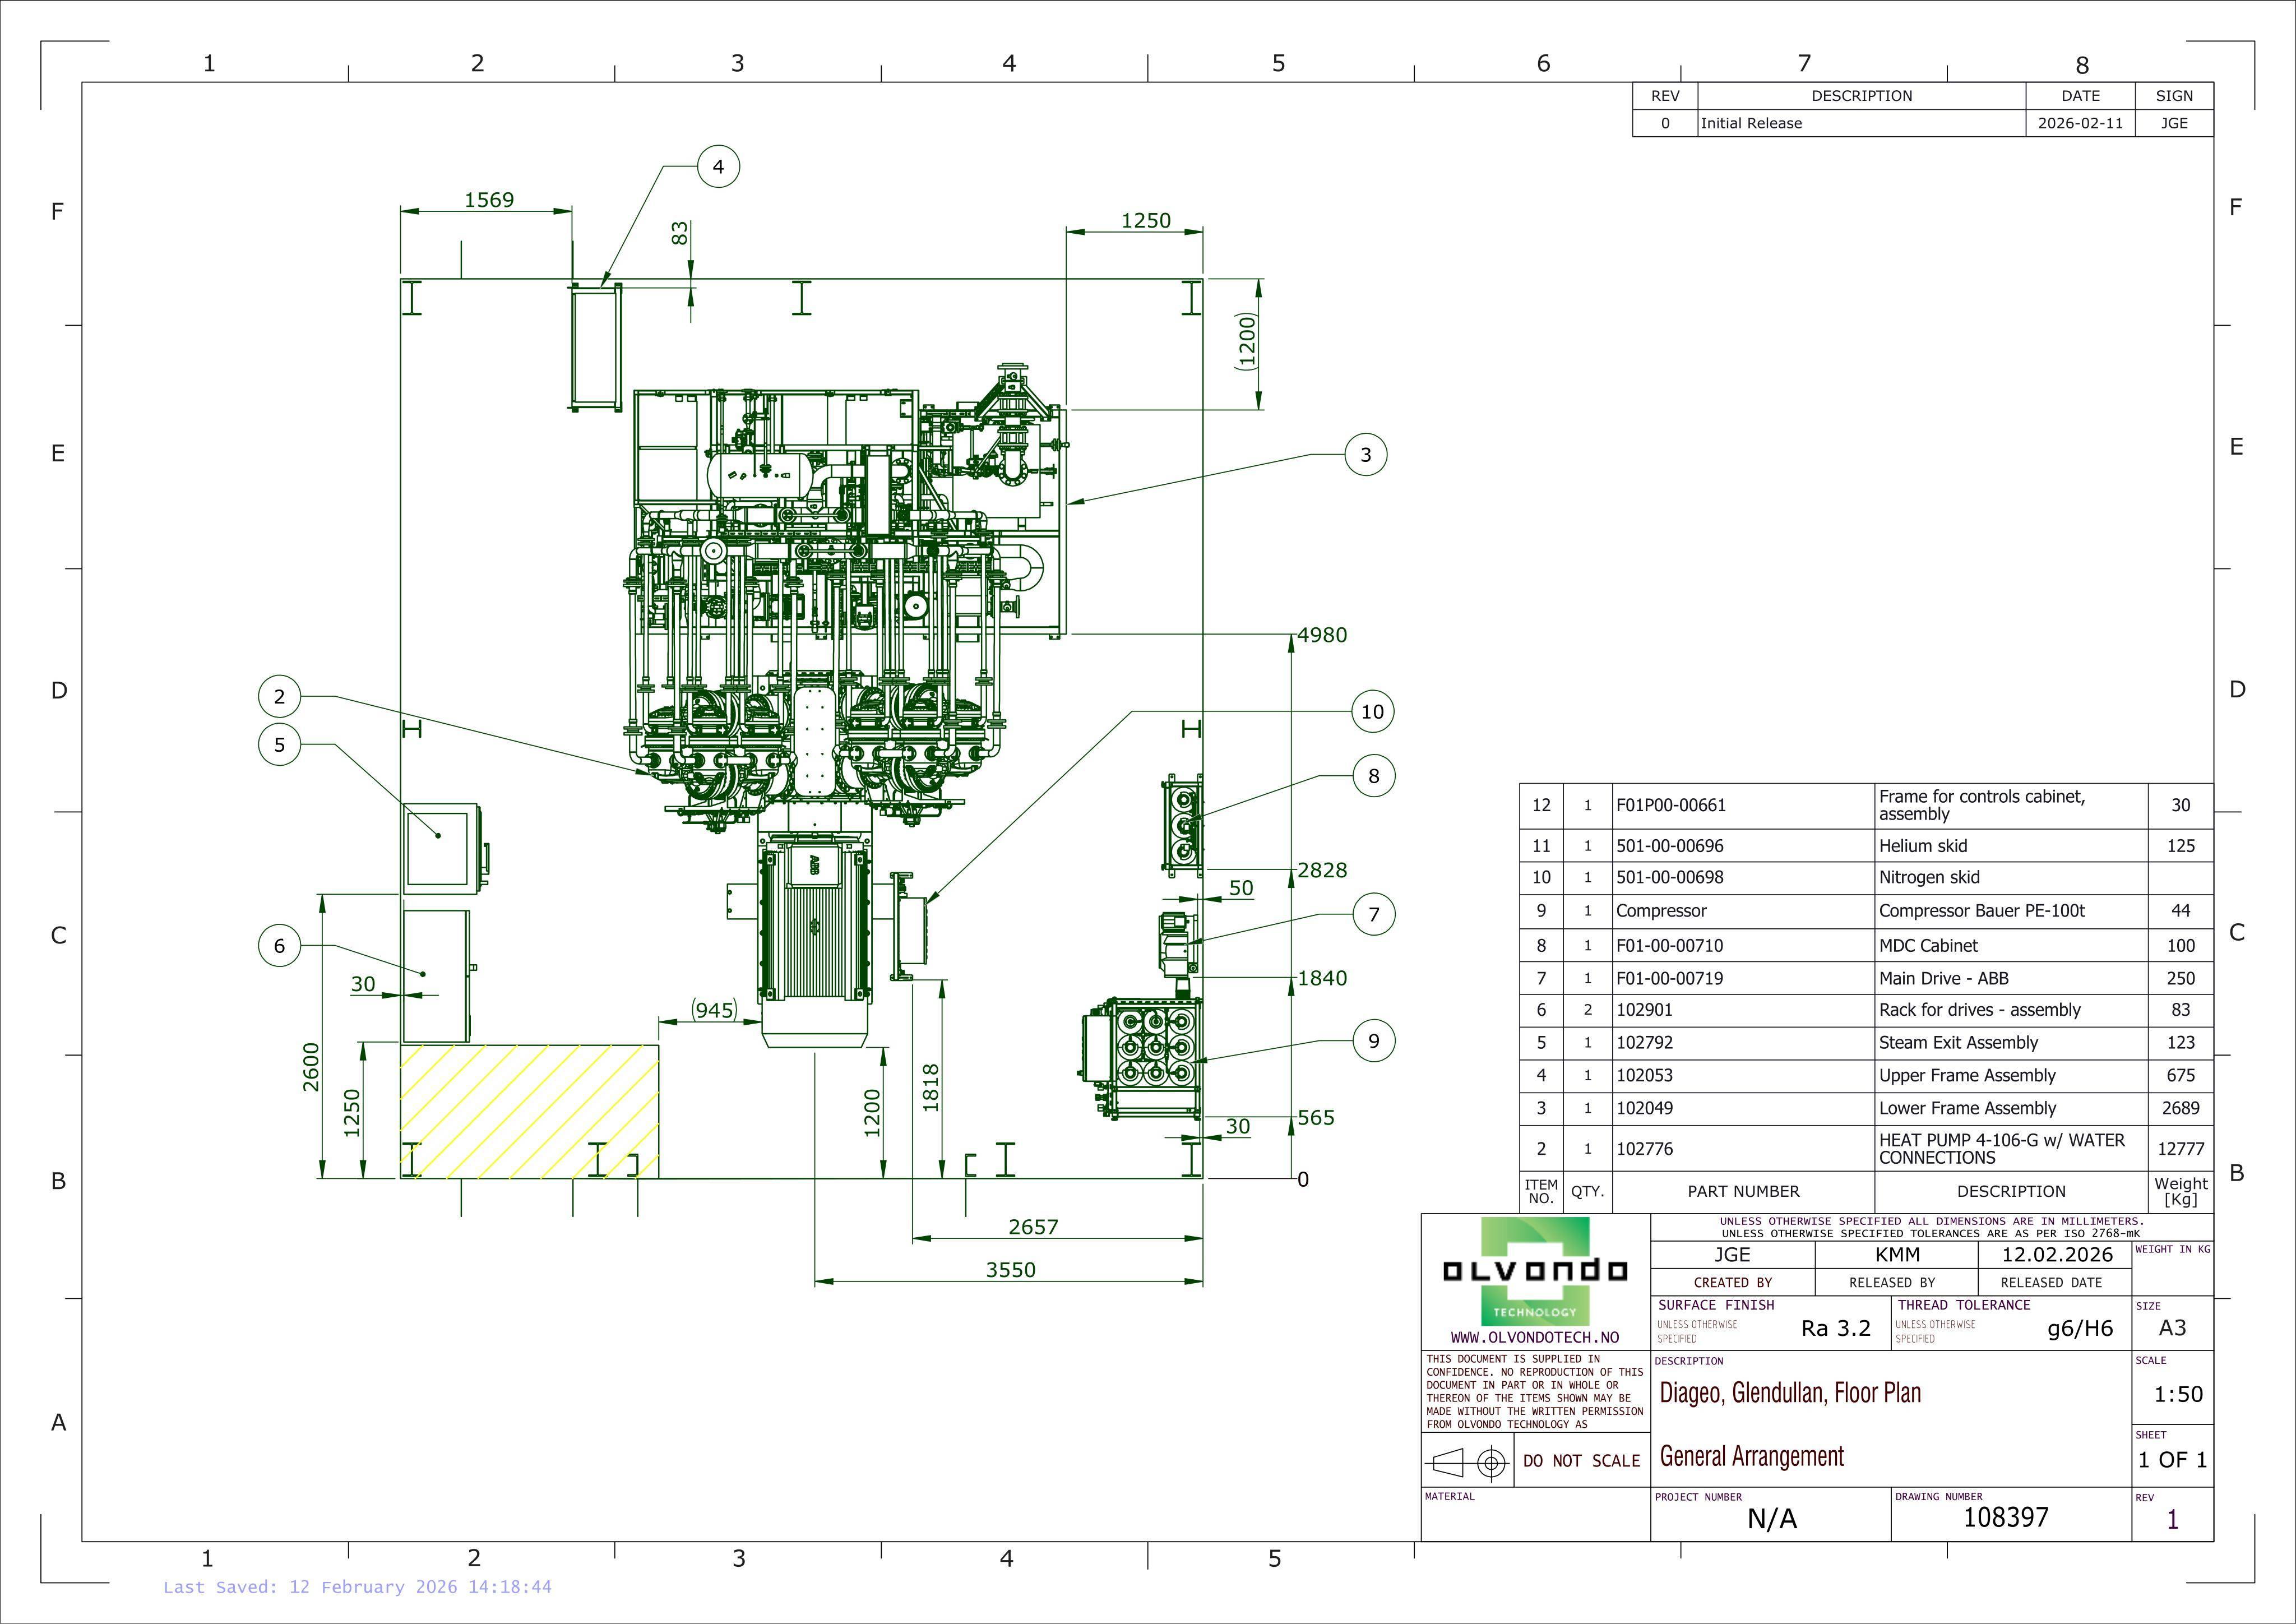Screen dimensions: 2296x1624
Task: Click revision date 2026-02-11
Action: [2080, 123]
